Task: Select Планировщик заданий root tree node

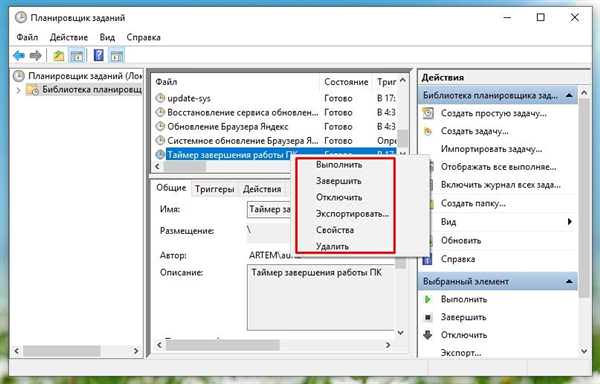Action: 78,76
